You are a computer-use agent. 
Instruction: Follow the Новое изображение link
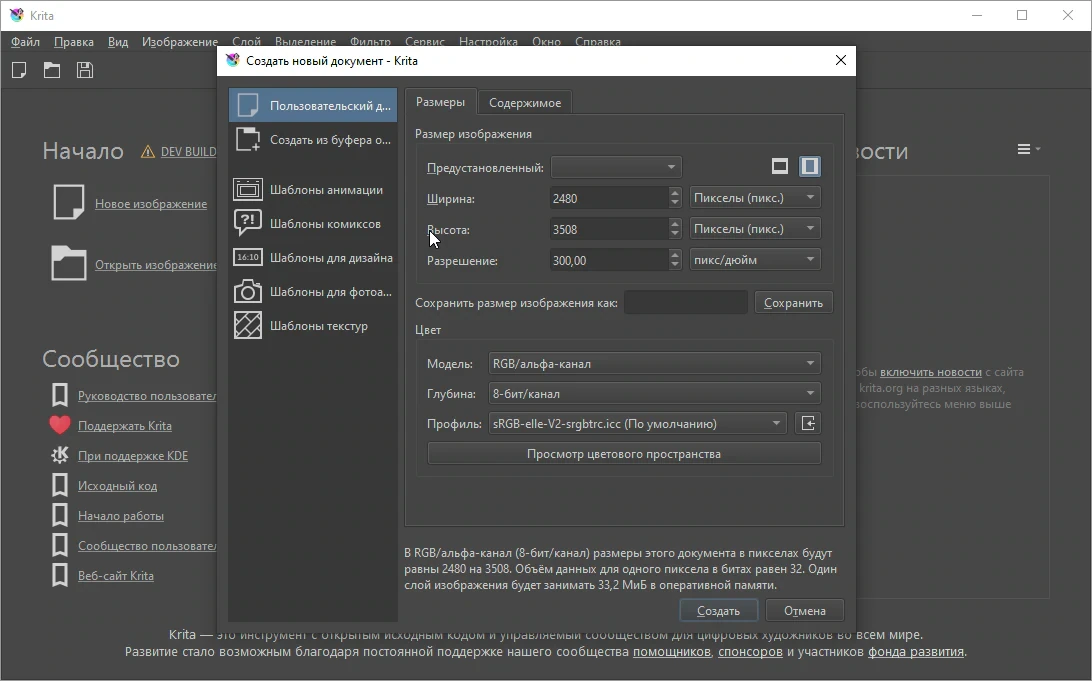tap(151, 203)
